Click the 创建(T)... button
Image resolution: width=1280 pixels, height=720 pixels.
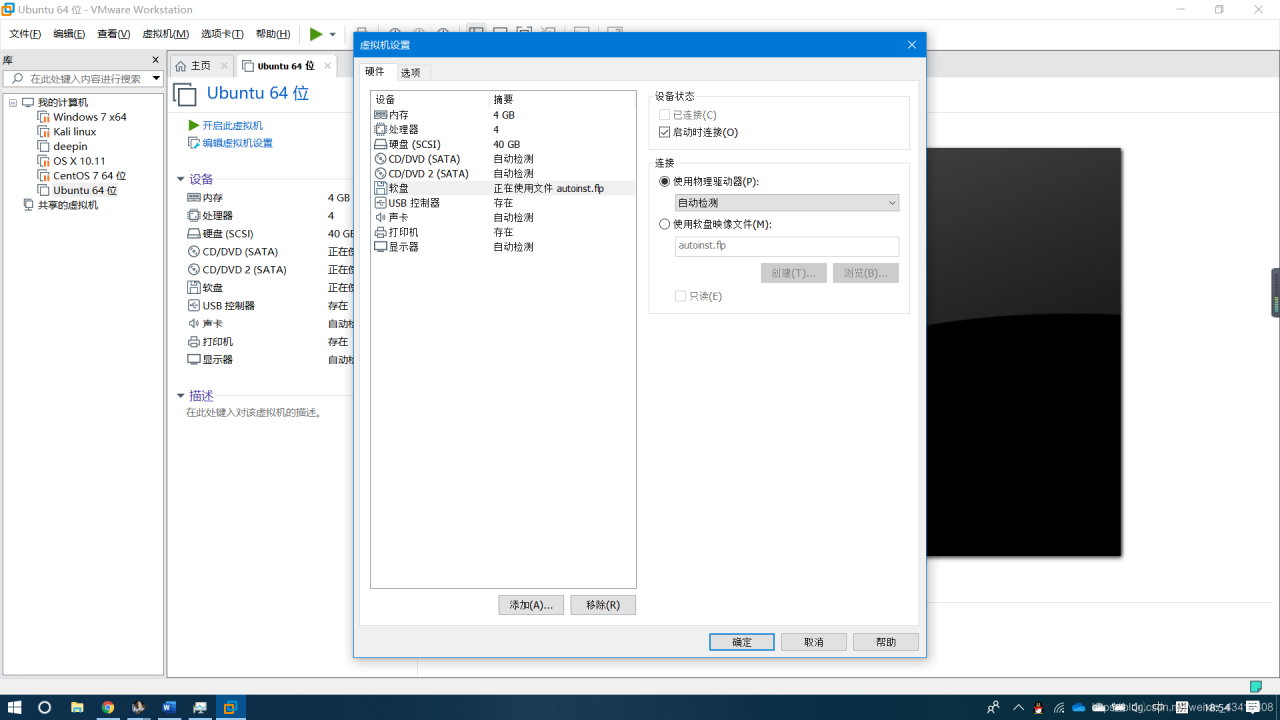pyautogui.click(x=794, y=273)
